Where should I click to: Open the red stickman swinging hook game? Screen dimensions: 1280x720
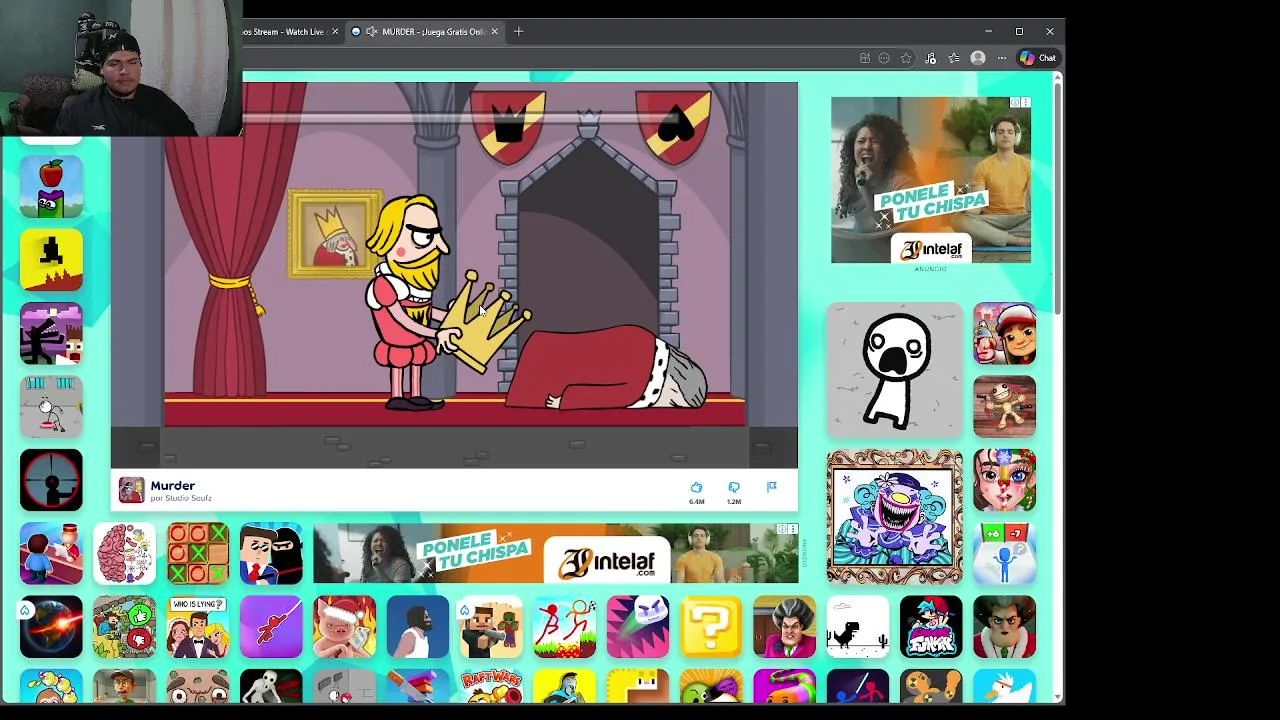point(271,627)
